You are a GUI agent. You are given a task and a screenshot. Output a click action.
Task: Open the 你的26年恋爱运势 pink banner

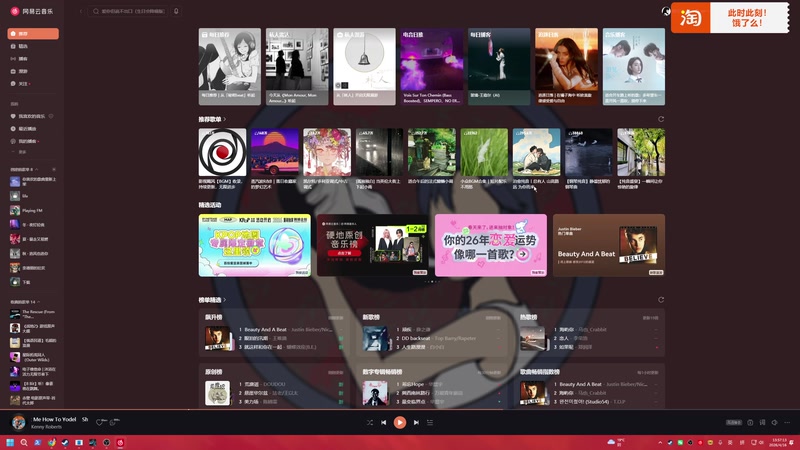pyautogui.click(x=491, y=245)
